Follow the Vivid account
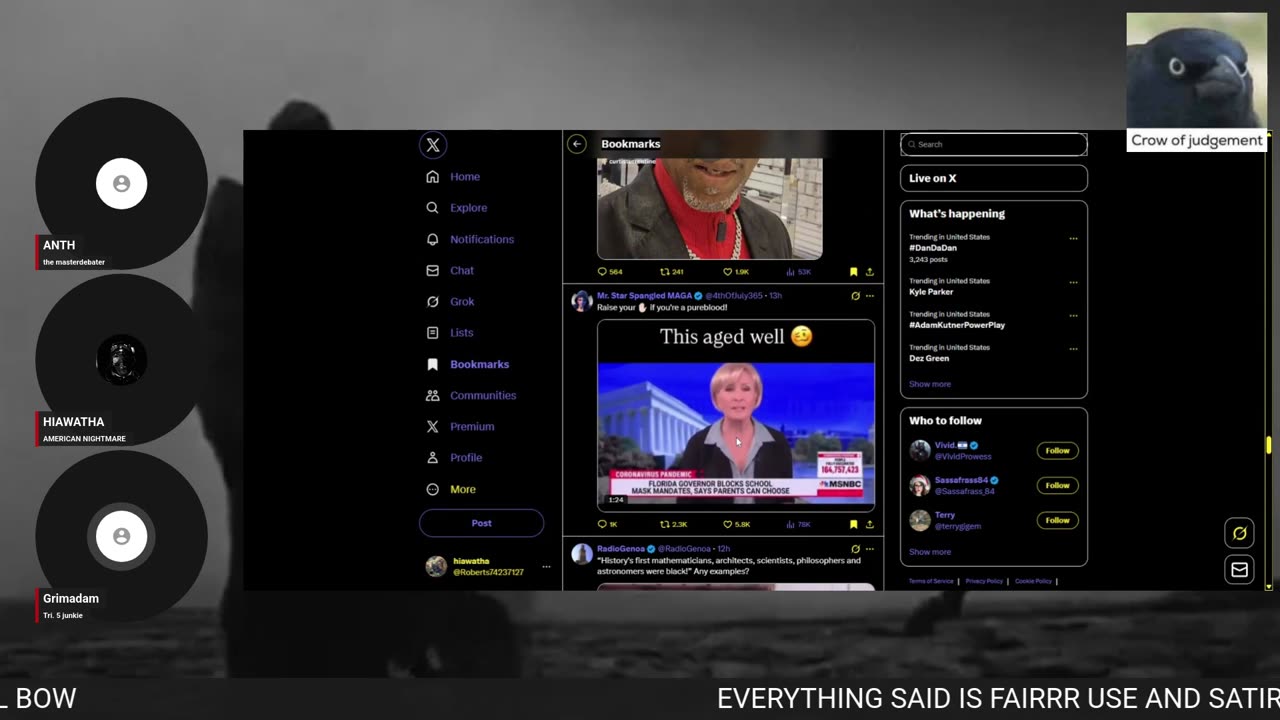 pos(1057,451)
